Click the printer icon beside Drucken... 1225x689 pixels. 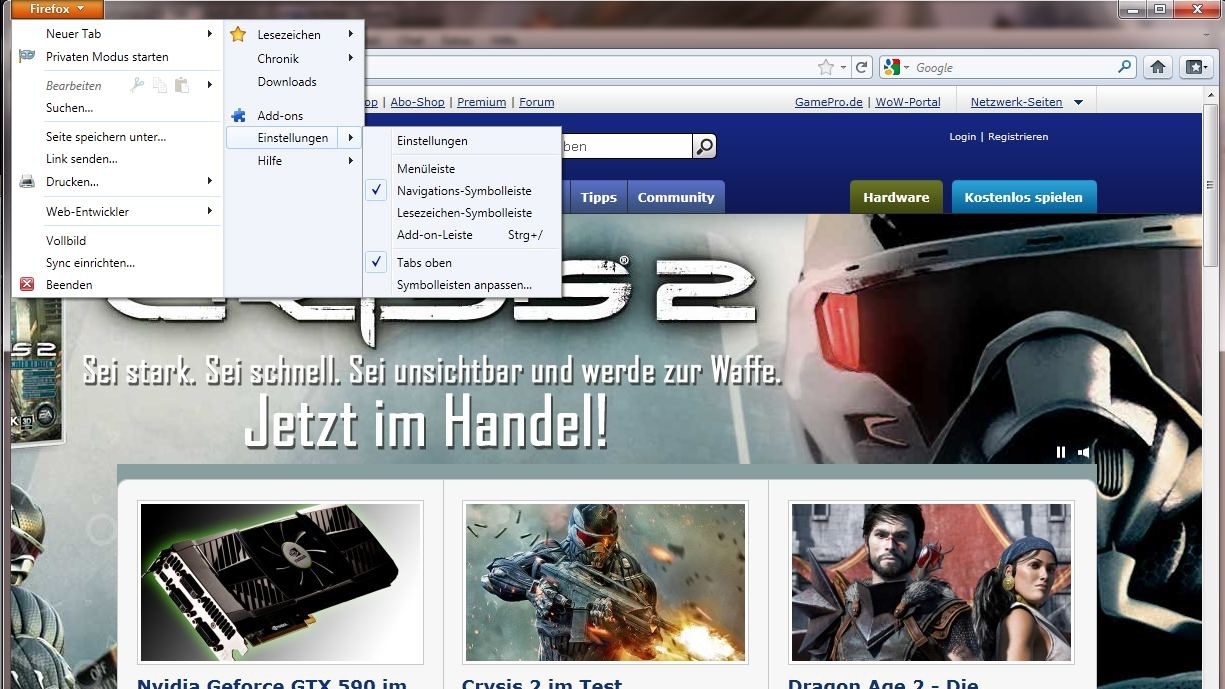coord(27,181)
